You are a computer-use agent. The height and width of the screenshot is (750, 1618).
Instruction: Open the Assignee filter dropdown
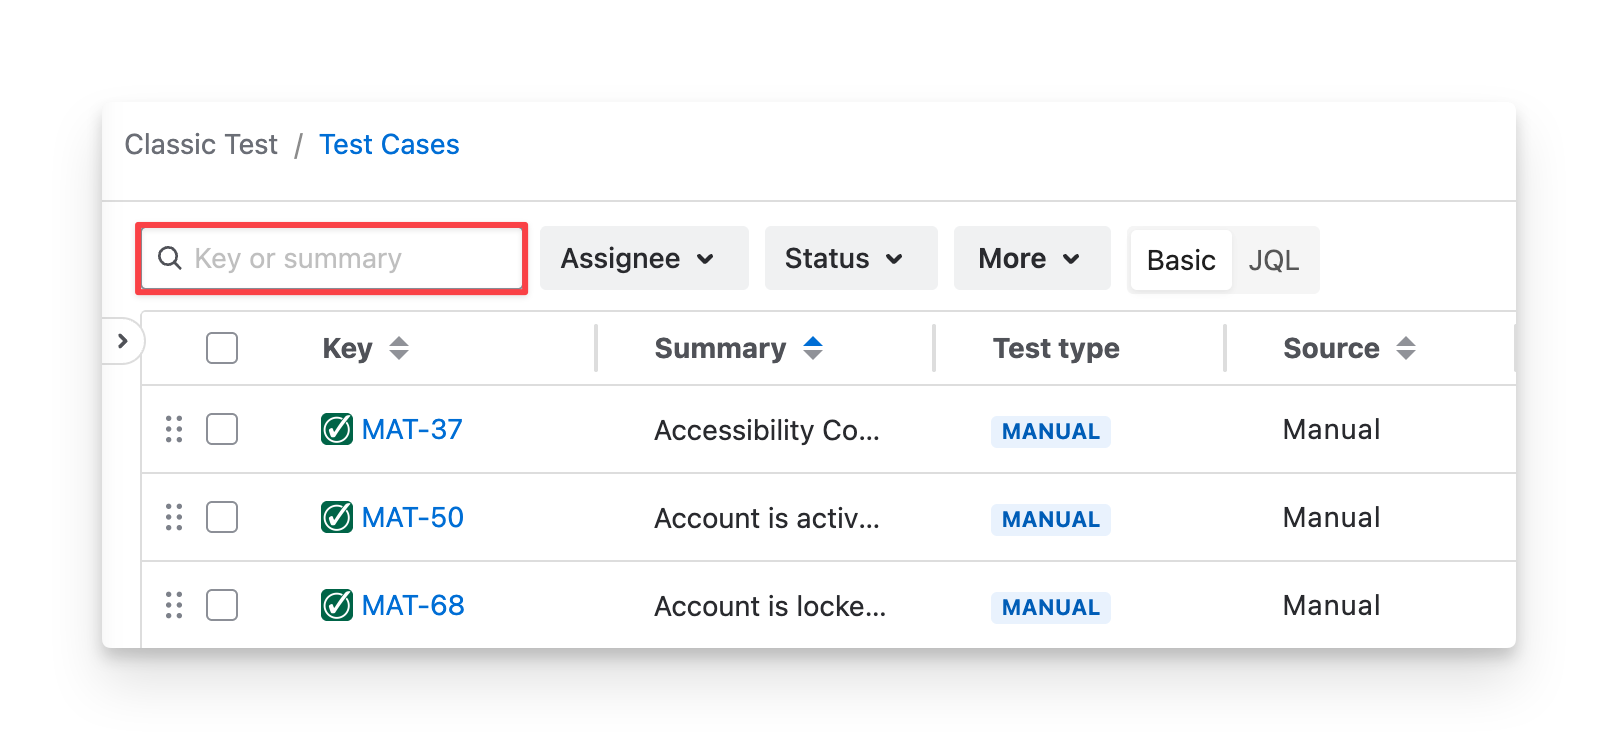coord(644,258)
